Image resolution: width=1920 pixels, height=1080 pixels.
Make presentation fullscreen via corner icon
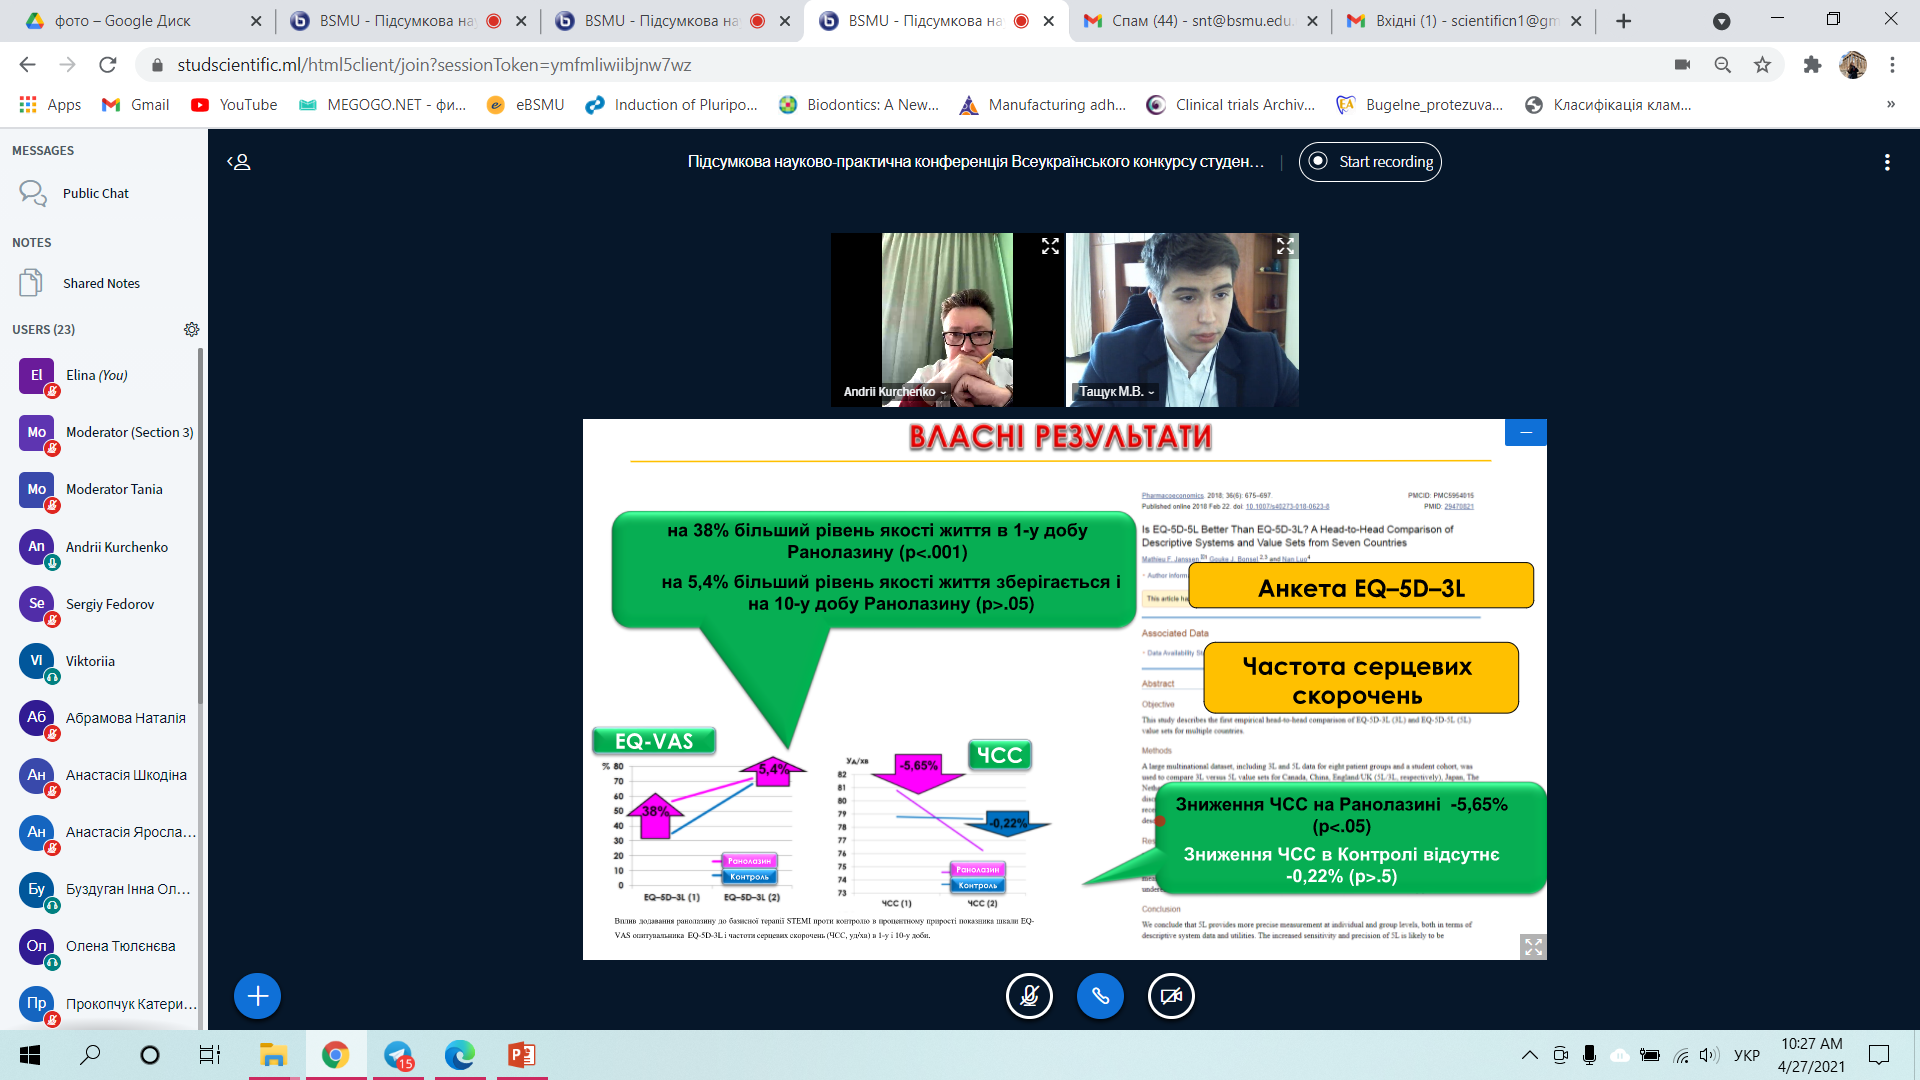click(x=1532, y=946)
